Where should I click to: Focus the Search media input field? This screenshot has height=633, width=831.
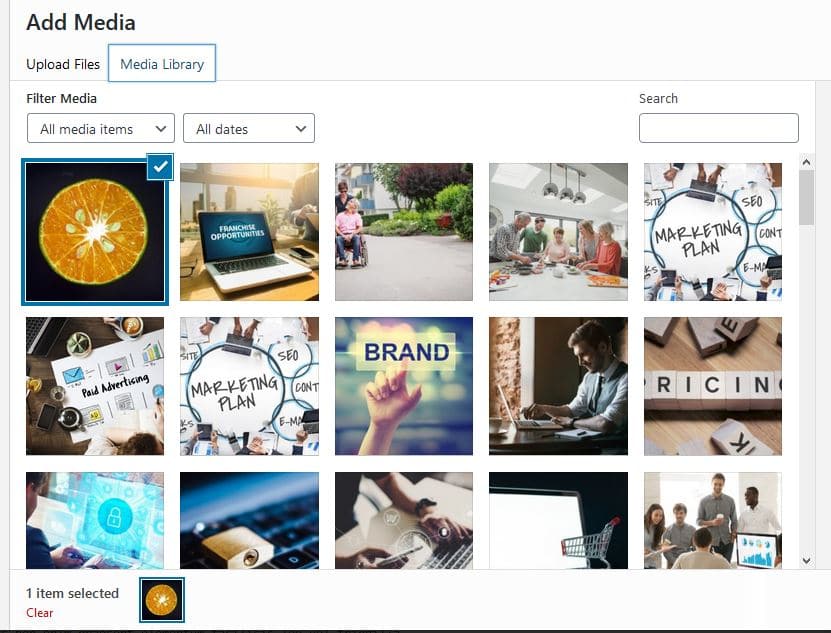[719, 128]
